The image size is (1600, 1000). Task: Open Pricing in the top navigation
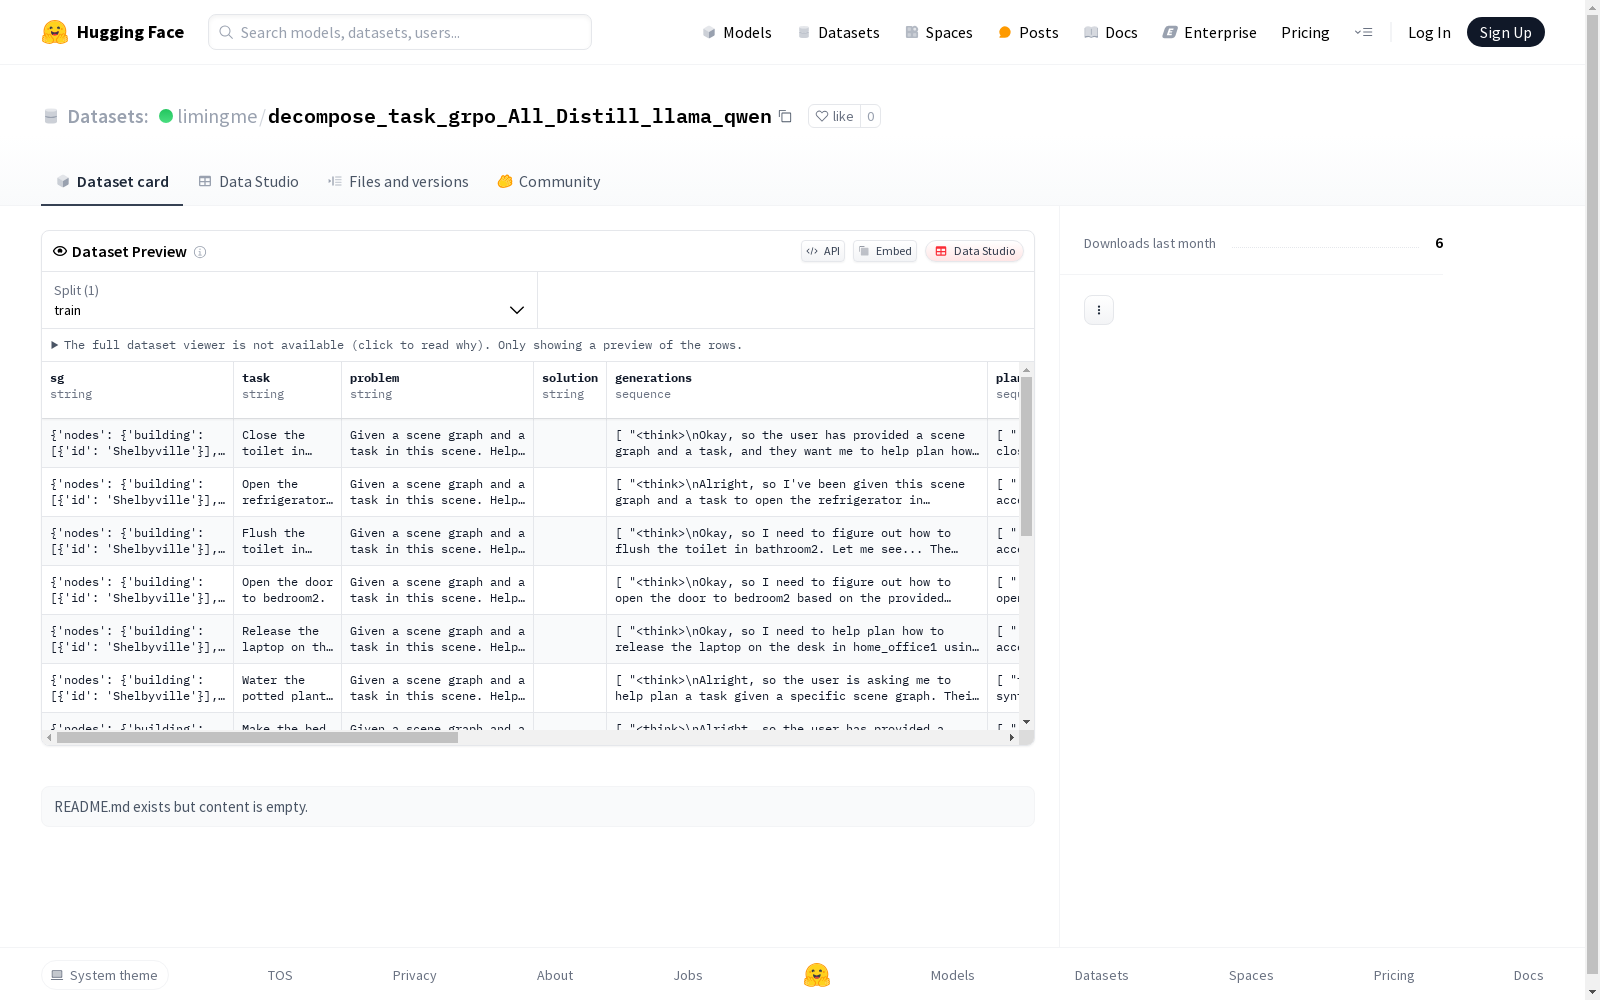1305,32
